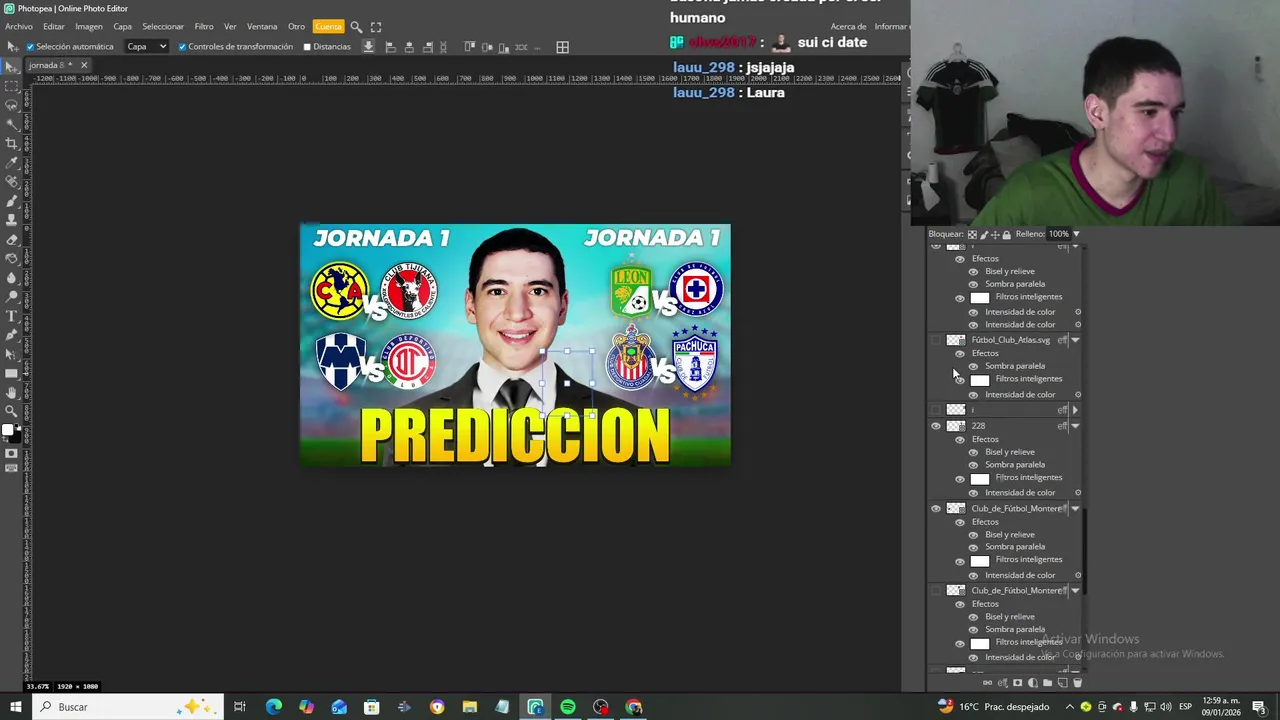Click the align left edges icon
Image resolution: width=1280 pixels, height=720 pixels.
pos(390,47)
